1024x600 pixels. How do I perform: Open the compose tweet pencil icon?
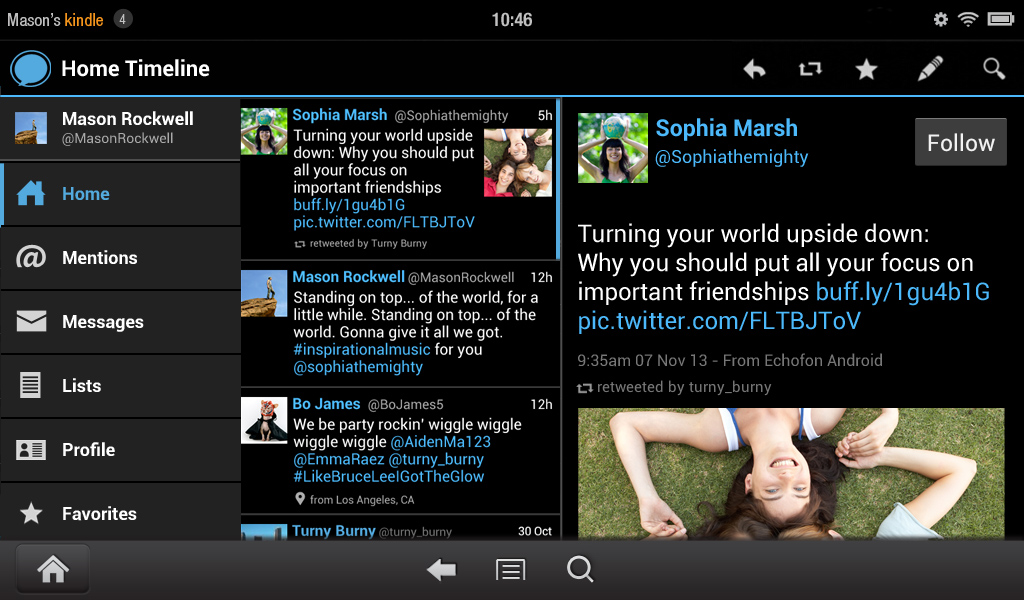click(x=928, y=68)
